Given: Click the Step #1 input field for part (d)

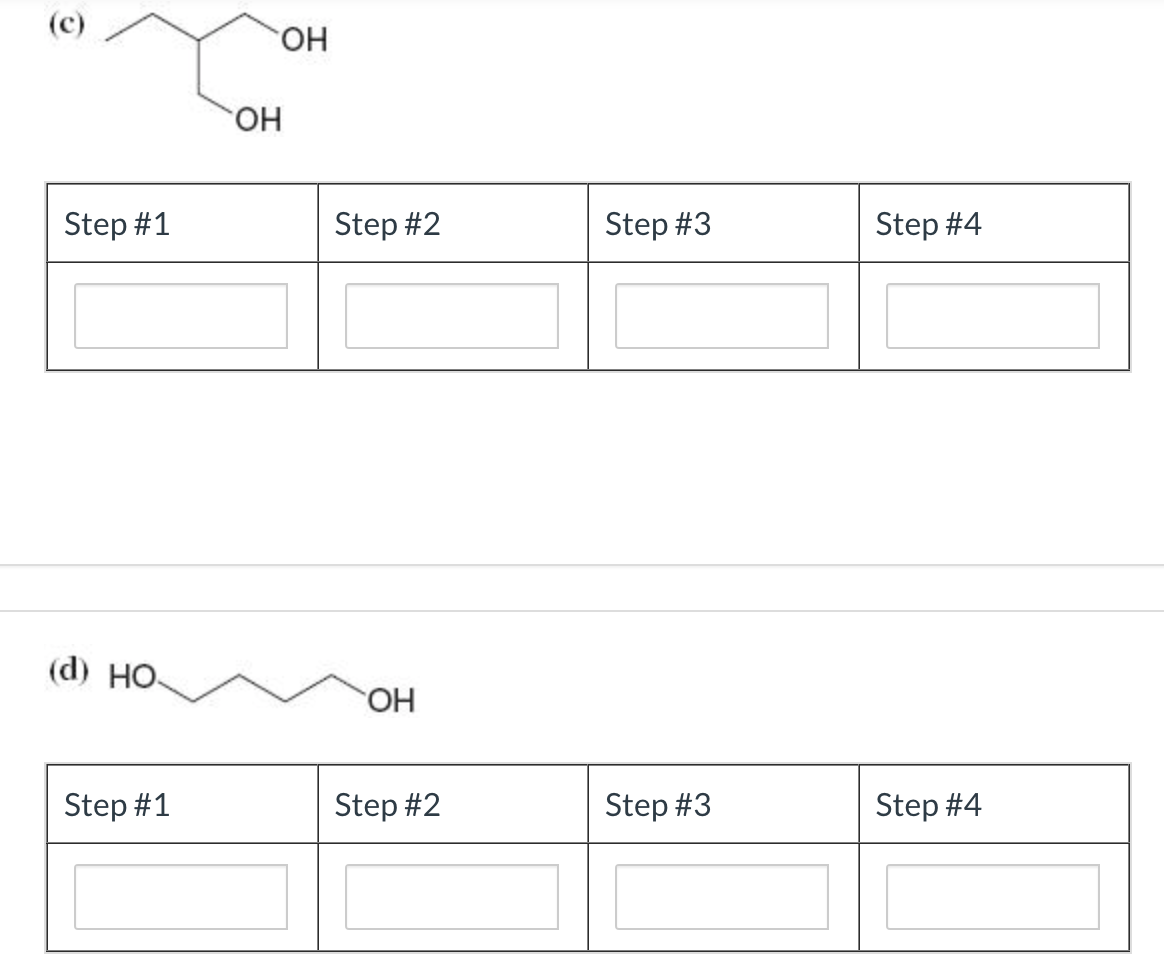Looking at the screenshot, I should 180,896.
